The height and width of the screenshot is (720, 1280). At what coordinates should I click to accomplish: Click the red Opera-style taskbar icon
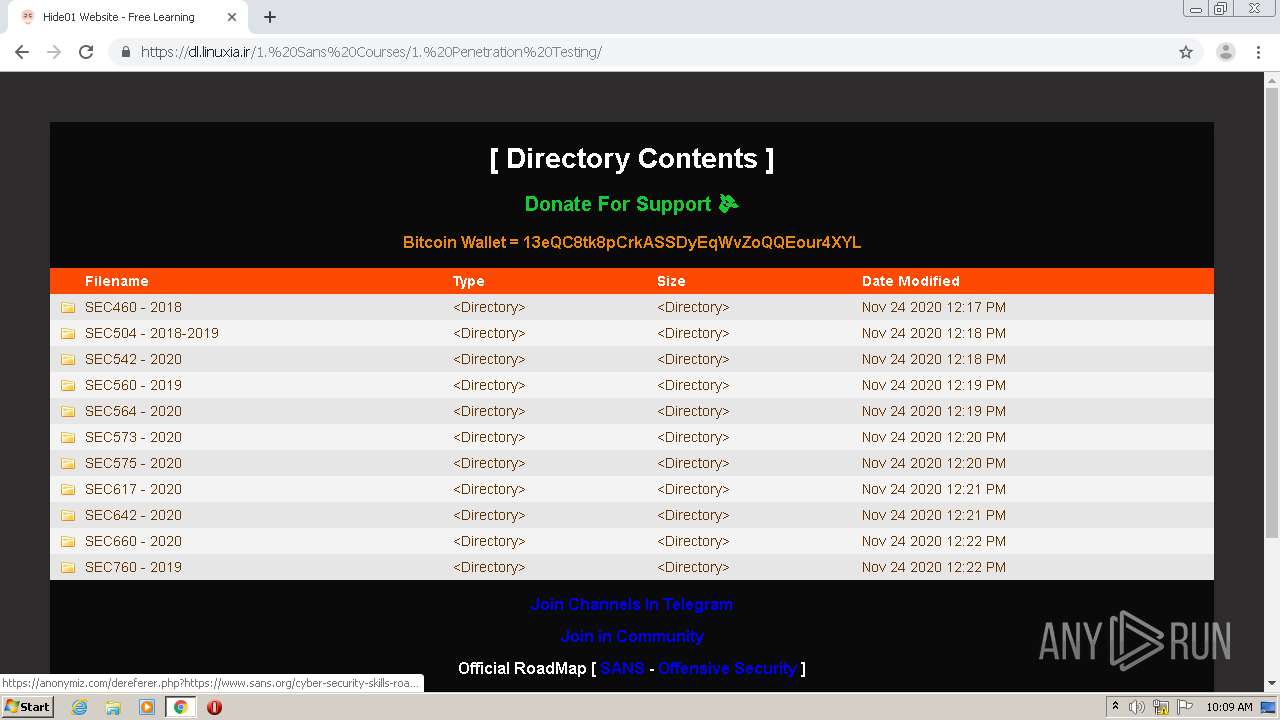coord(214,707)
